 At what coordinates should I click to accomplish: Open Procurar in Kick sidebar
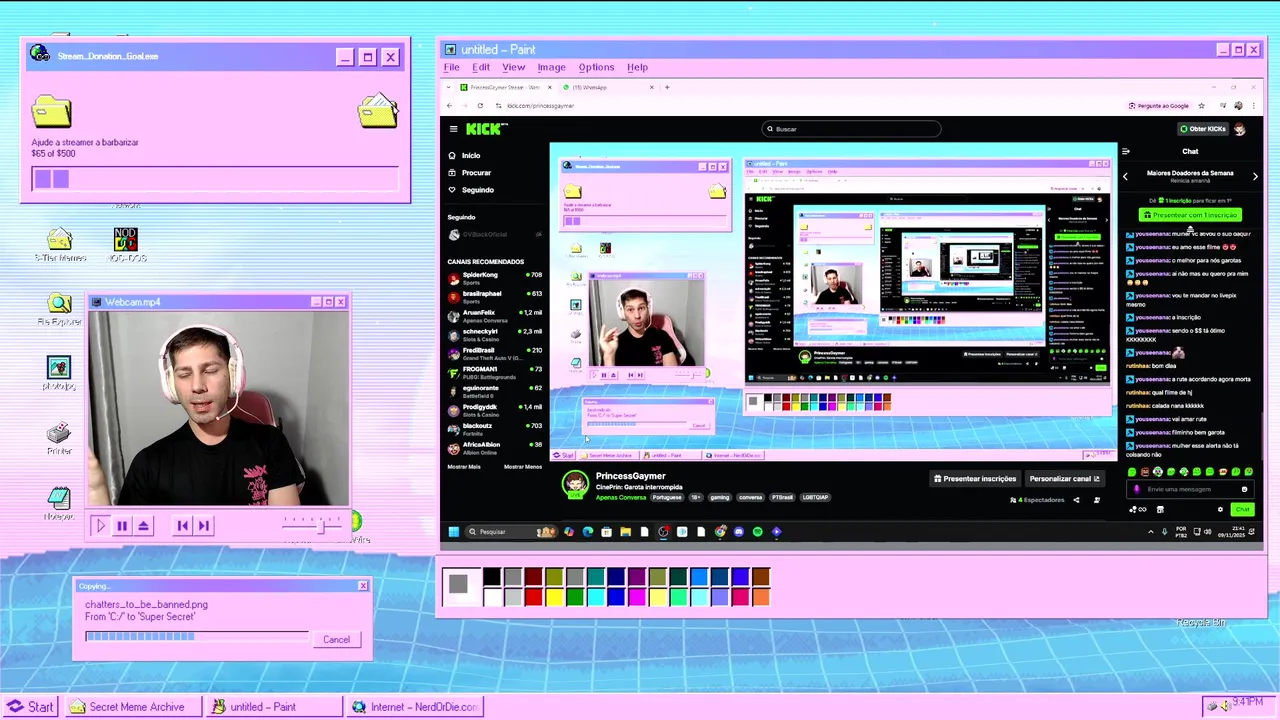click(476, 172)
